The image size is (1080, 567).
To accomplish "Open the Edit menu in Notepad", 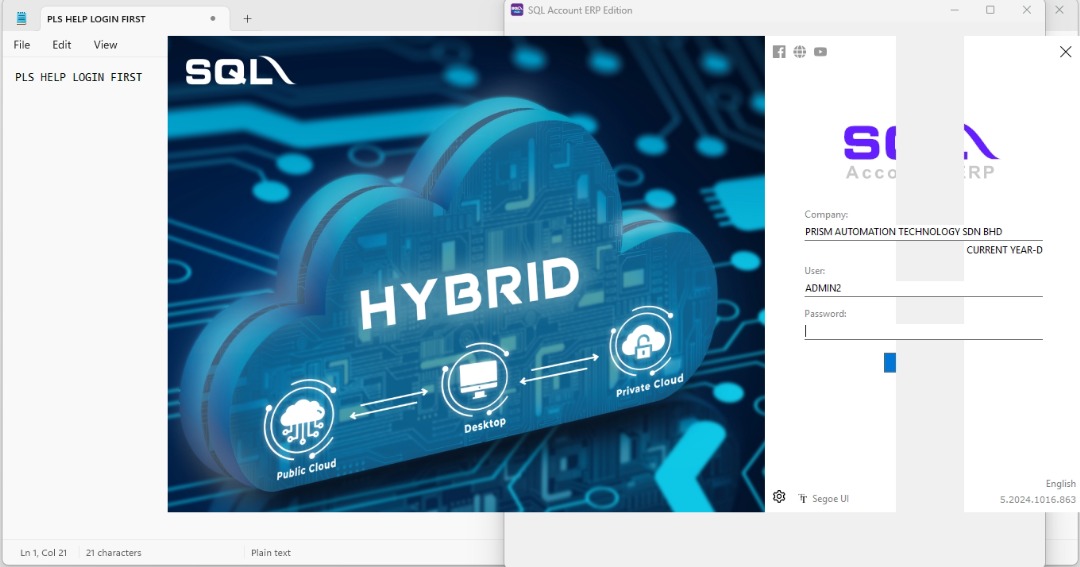I will tap(62, 45).
